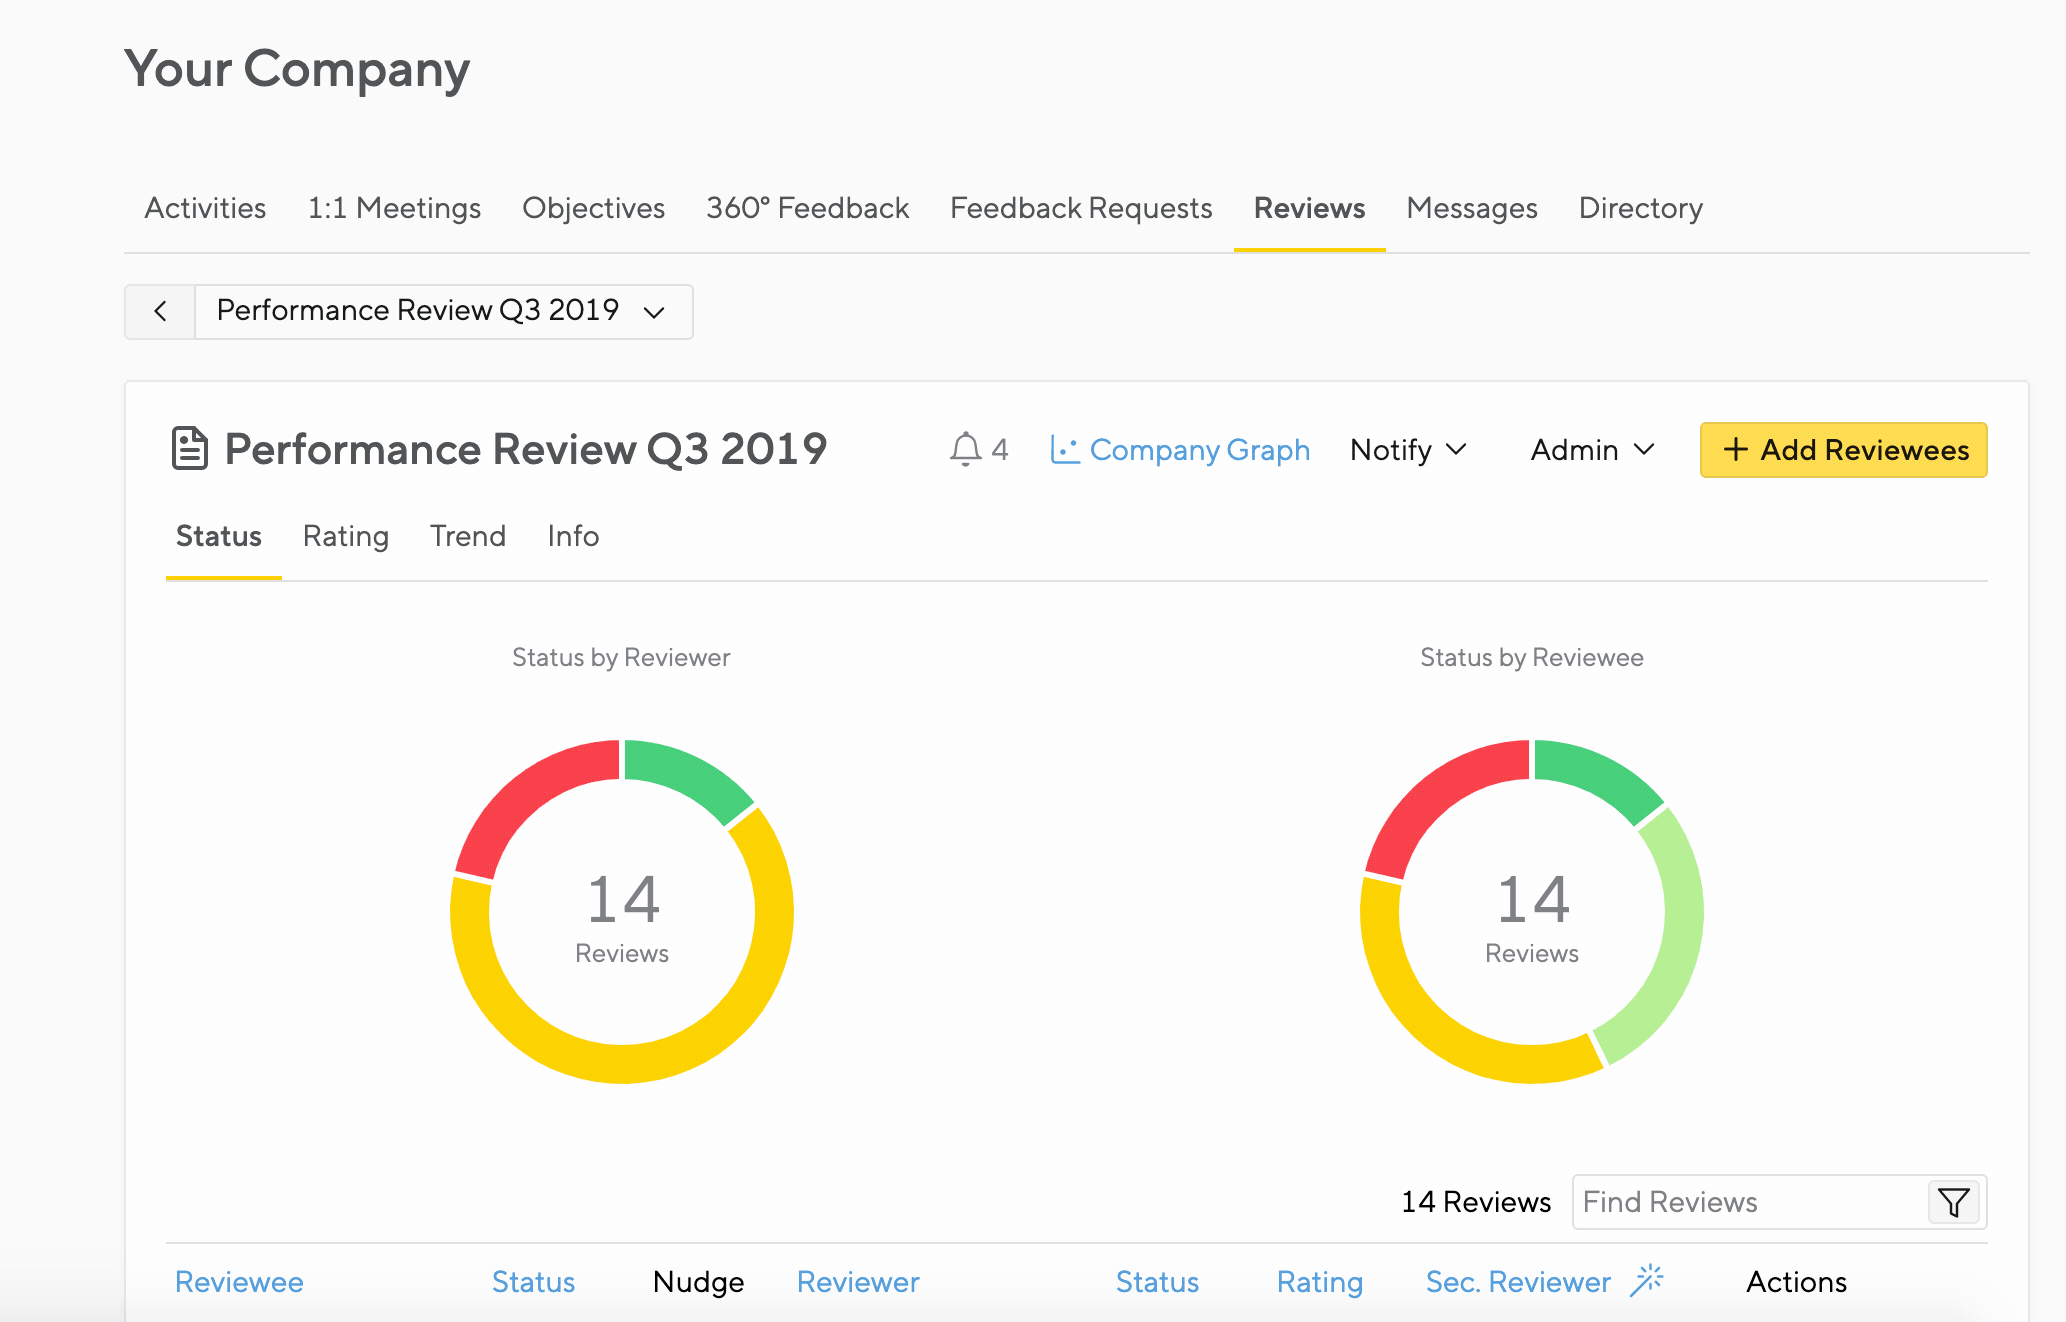Click the magic wand beside Sec. Reviewer
This screenshot has width=2066, height=1322.
(1646, 1280)
